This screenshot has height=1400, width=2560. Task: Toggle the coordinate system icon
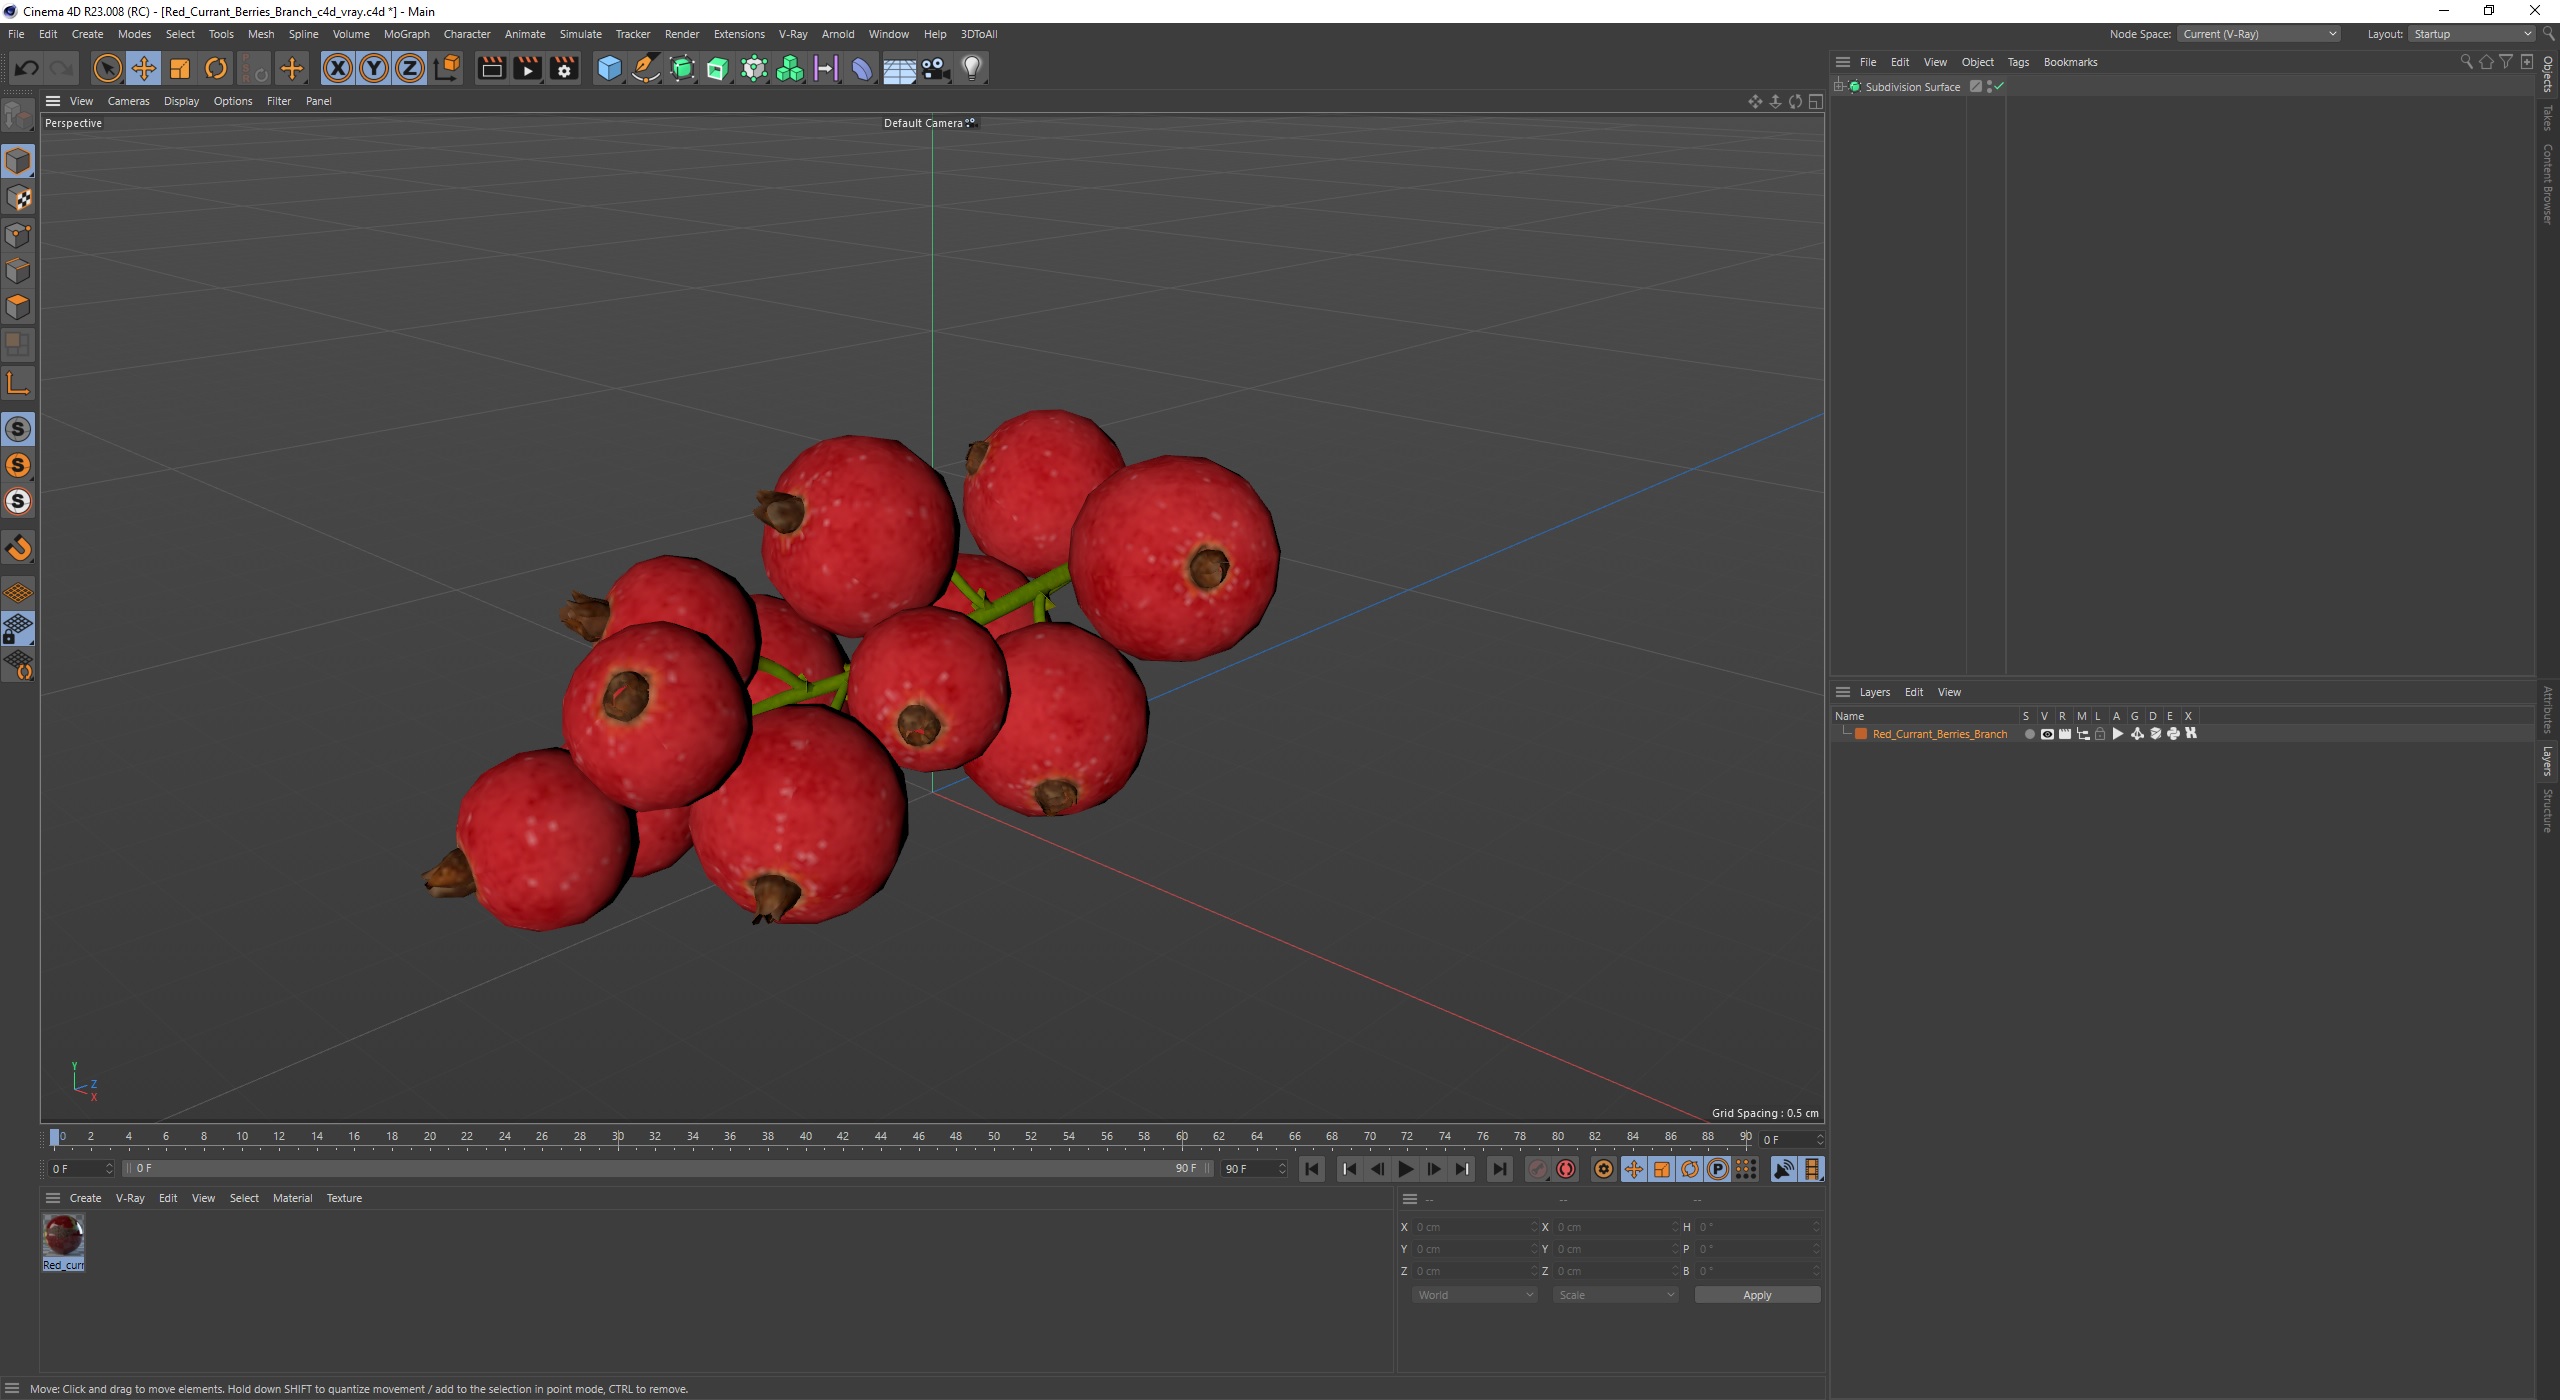[447, 68]
